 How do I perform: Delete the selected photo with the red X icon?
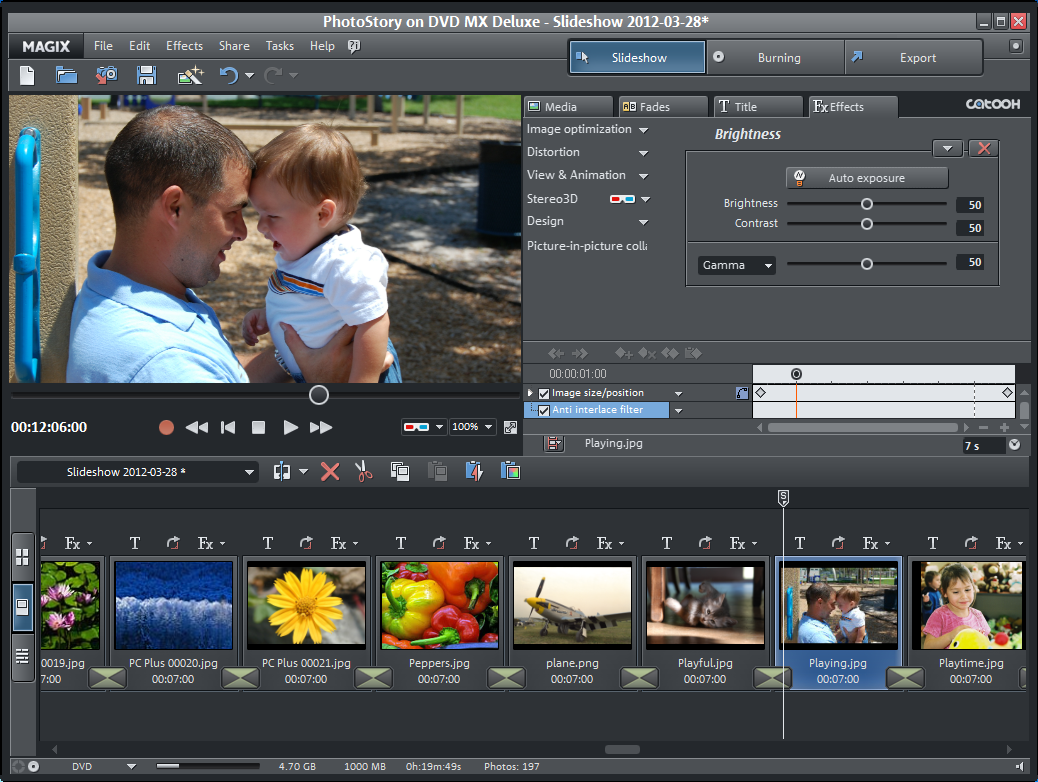(330, 471)
